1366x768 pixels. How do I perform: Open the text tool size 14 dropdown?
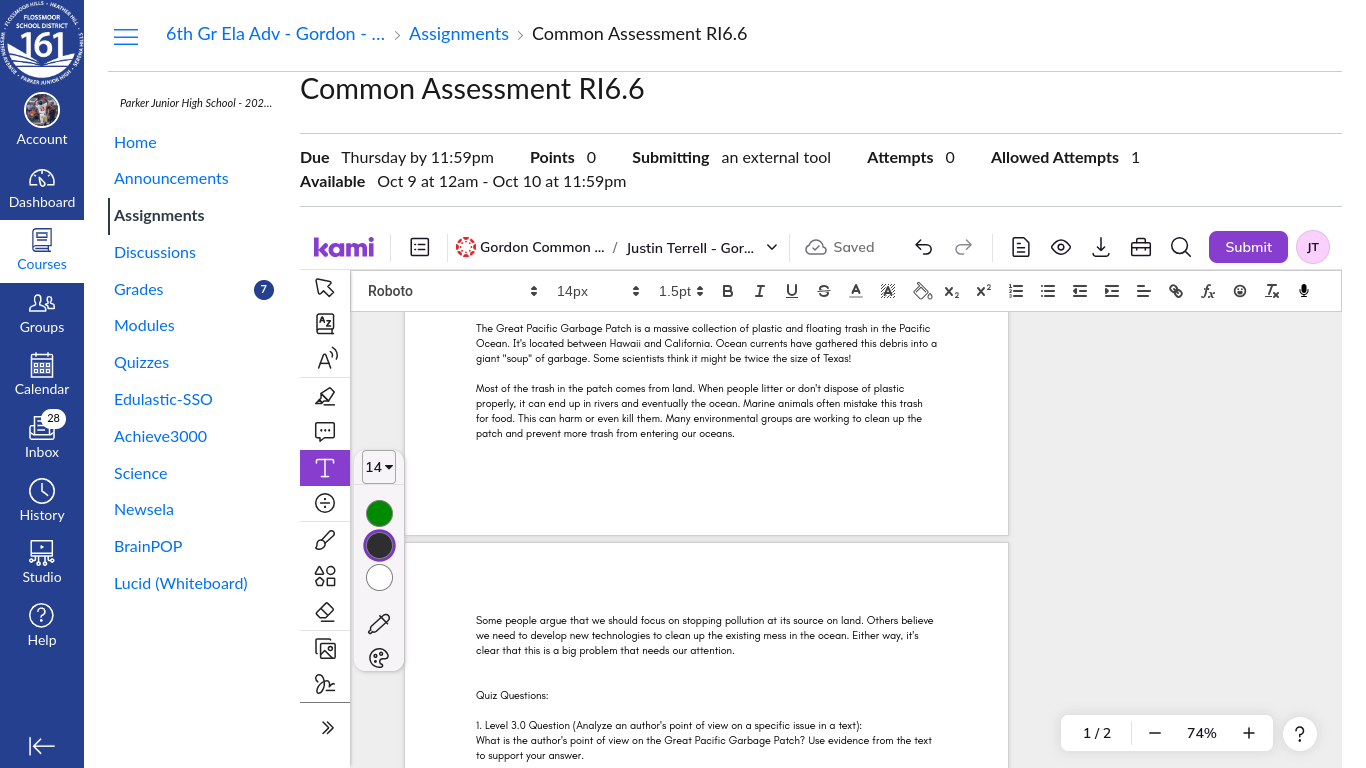click(x=379, y=467)
